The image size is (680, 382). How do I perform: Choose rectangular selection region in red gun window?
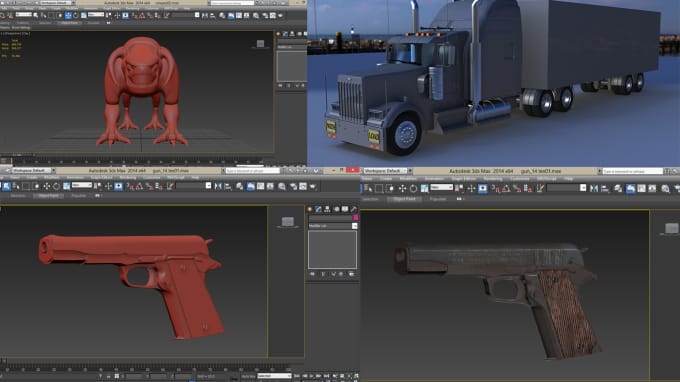[x=25, y=186]
